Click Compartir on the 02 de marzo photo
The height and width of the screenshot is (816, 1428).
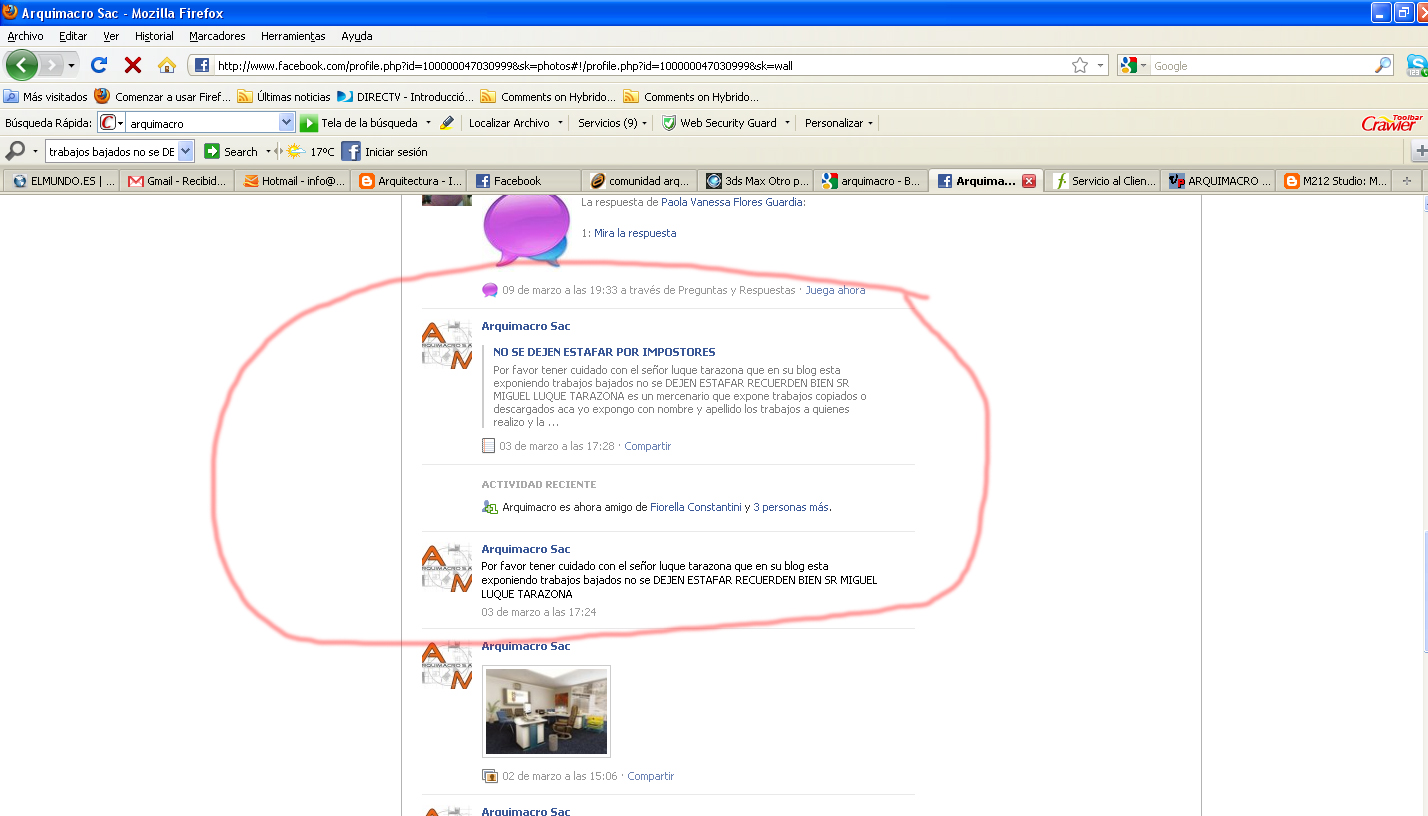tap(651, 776)
